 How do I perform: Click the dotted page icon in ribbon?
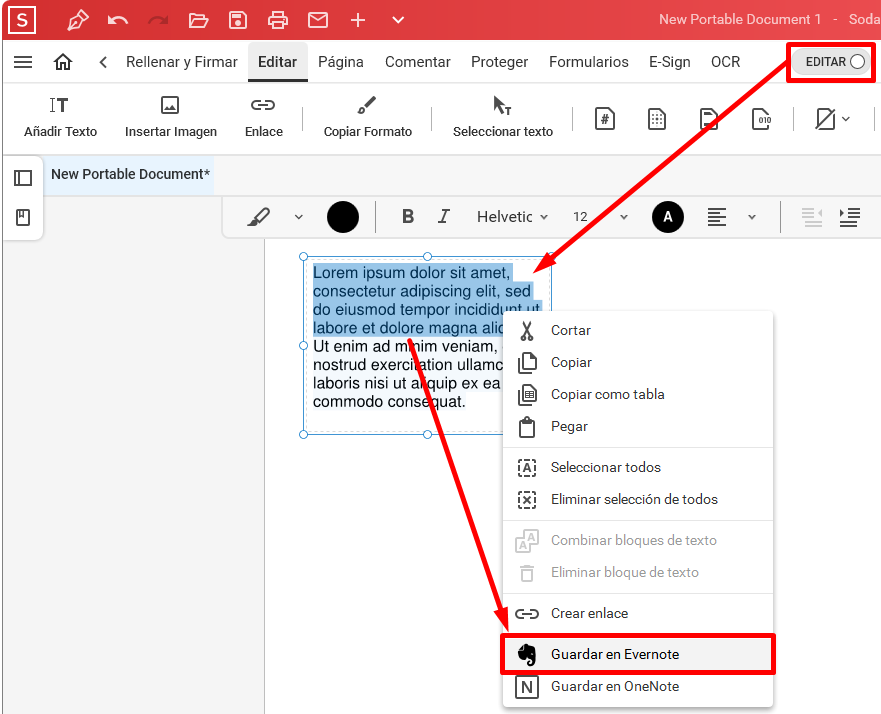coord(656,119)
